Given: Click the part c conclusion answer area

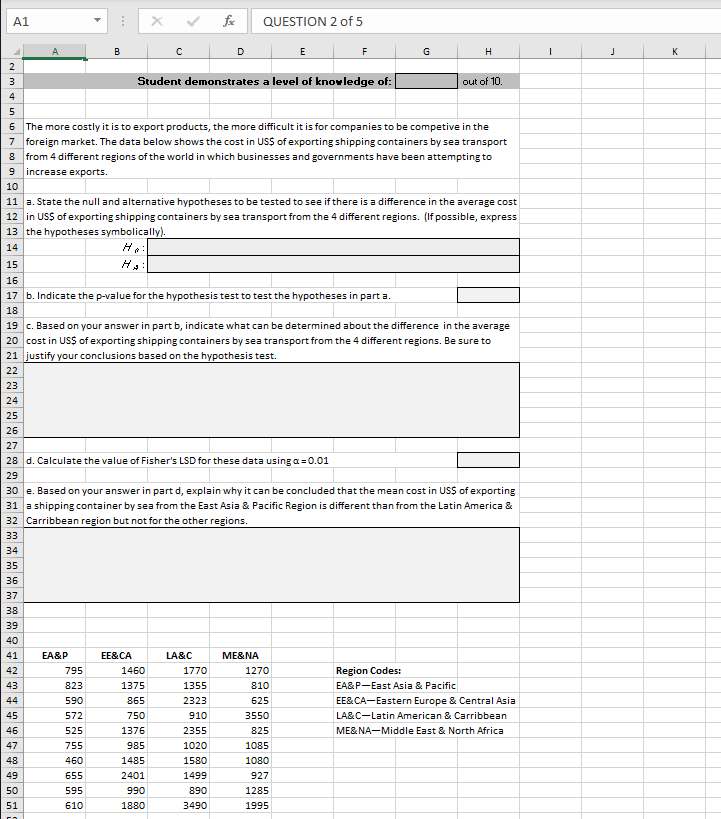Looking at the screenshot, I should (x=272, y=400).
